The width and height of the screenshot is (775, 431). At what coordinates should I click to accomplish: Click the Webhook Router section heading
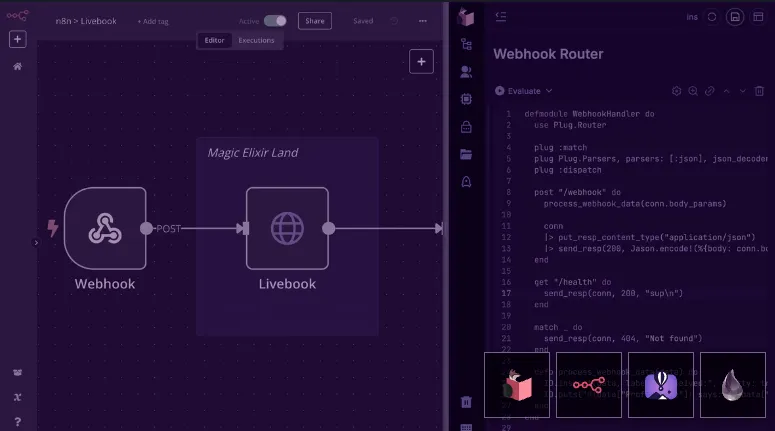(x=548, y=54)
